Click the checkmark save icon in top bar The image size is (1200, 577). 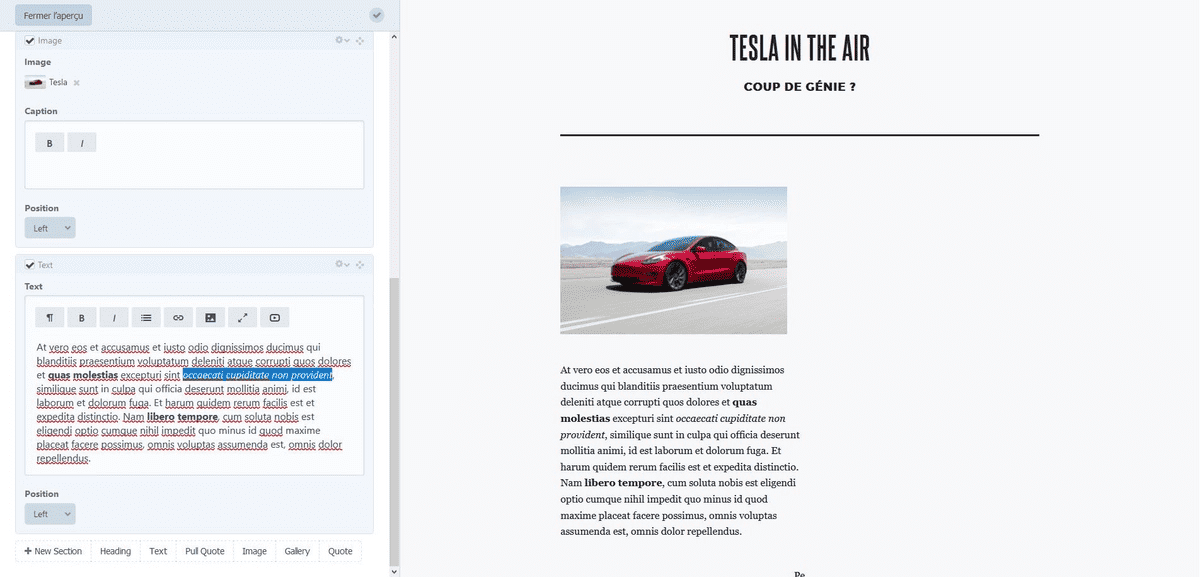tap(376, 15)
